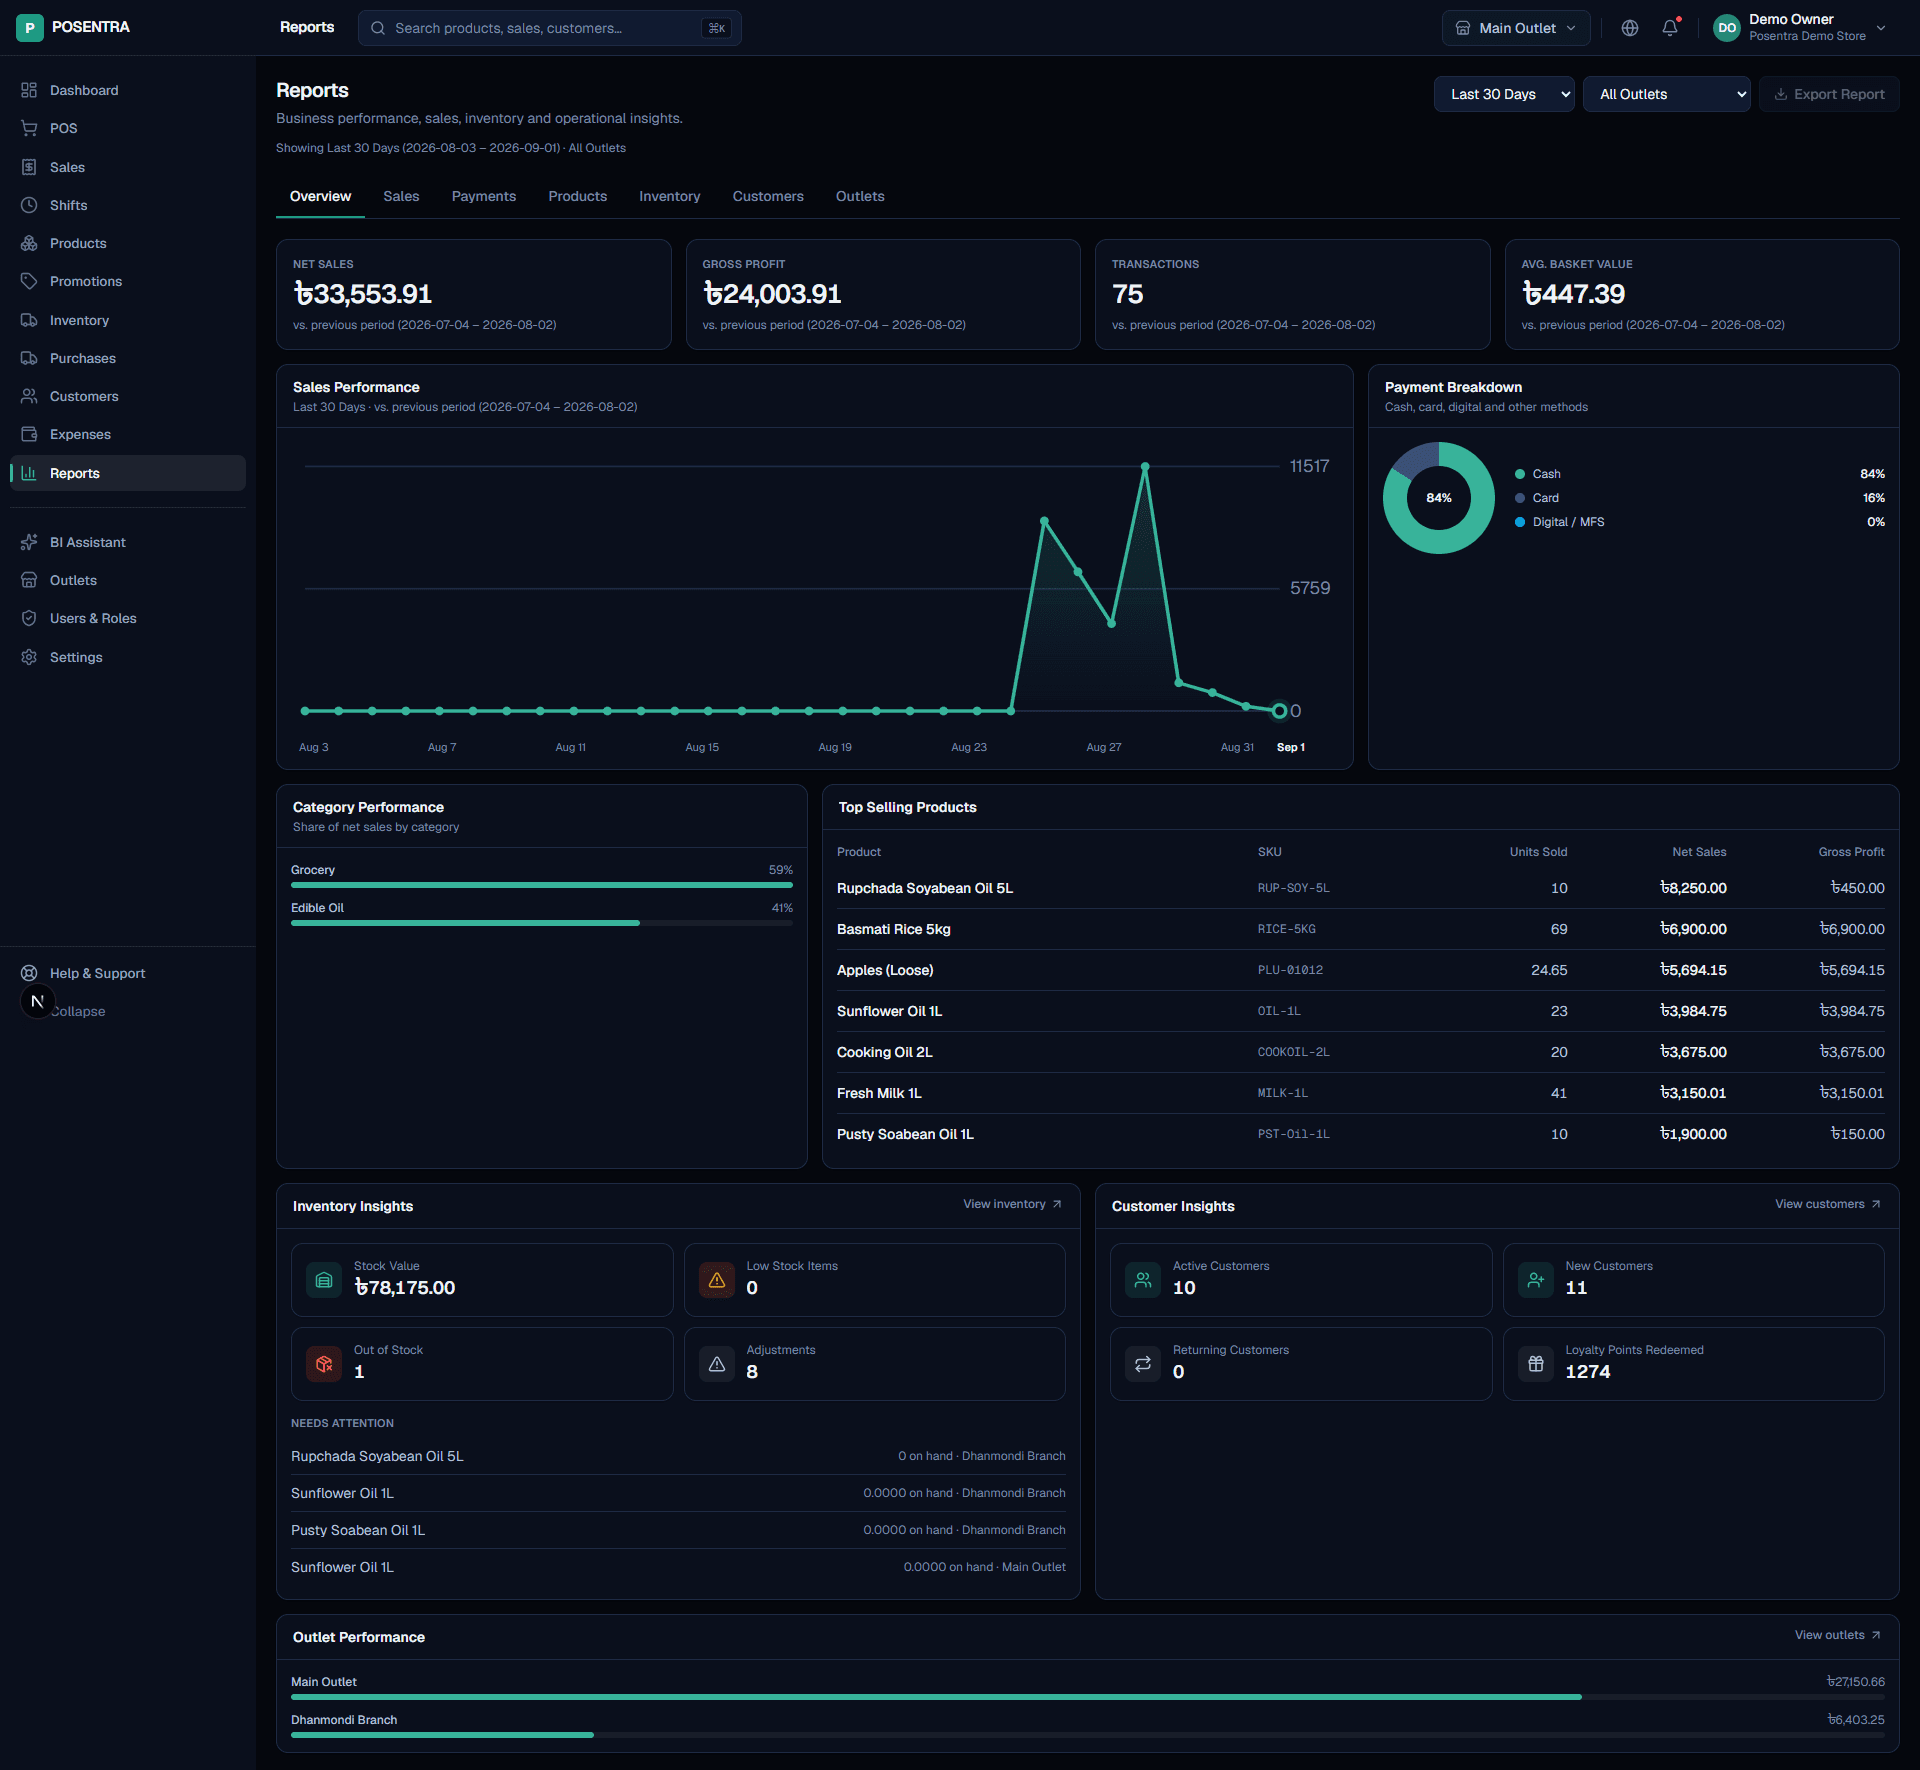Click Export Report button
Image resolution: width=1920 pixels, height=1770 pixels.
(x=1829, y=94)
